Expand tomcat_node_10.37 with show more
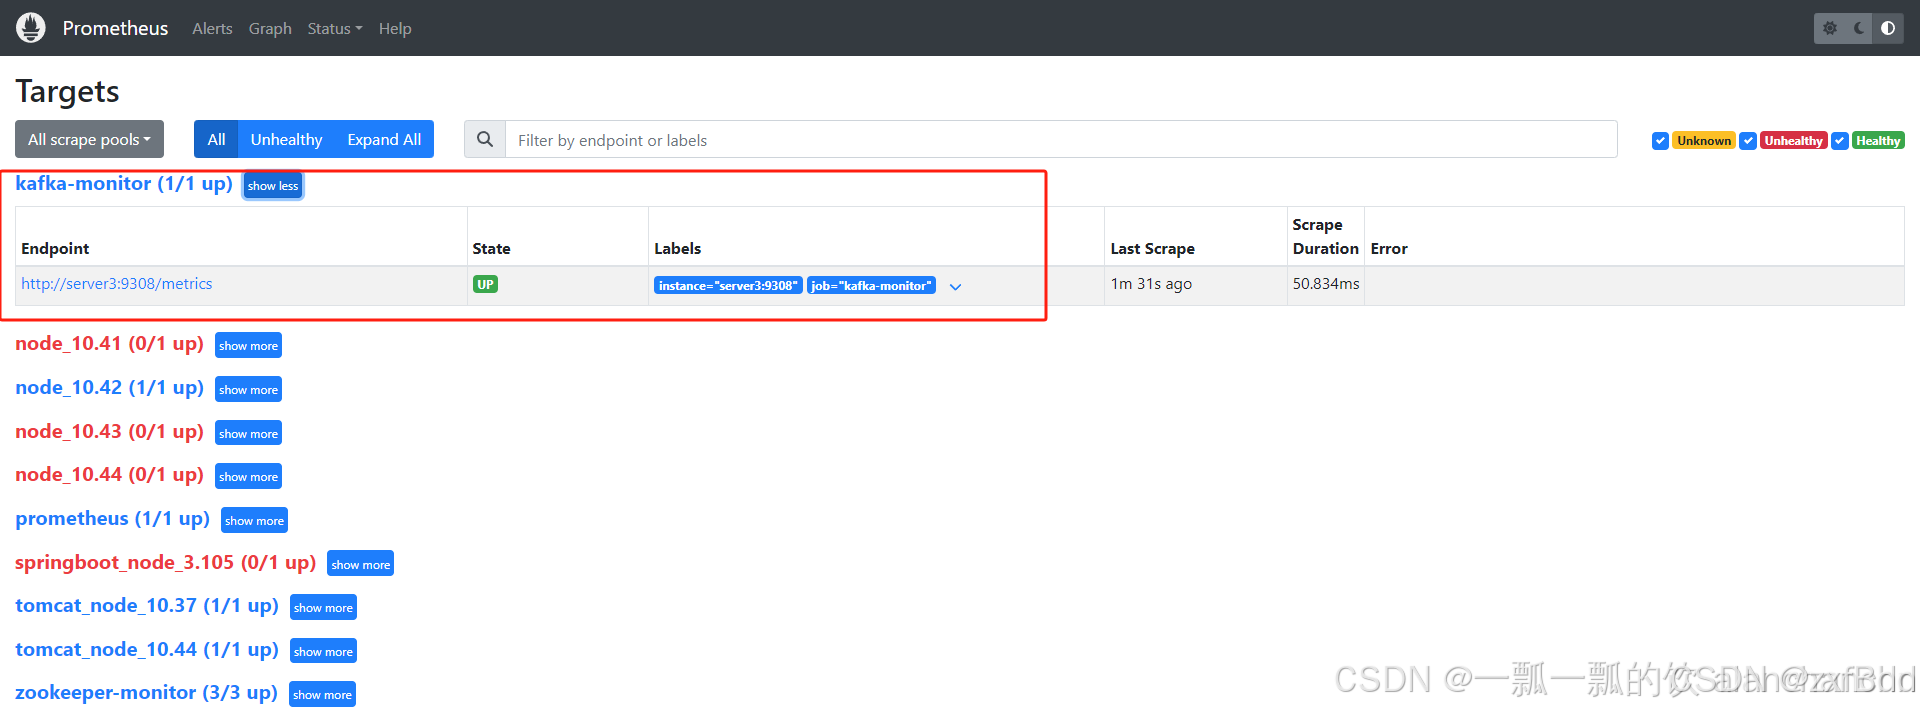This screenshot has width=1920, height=711. [x=323, y=607]
